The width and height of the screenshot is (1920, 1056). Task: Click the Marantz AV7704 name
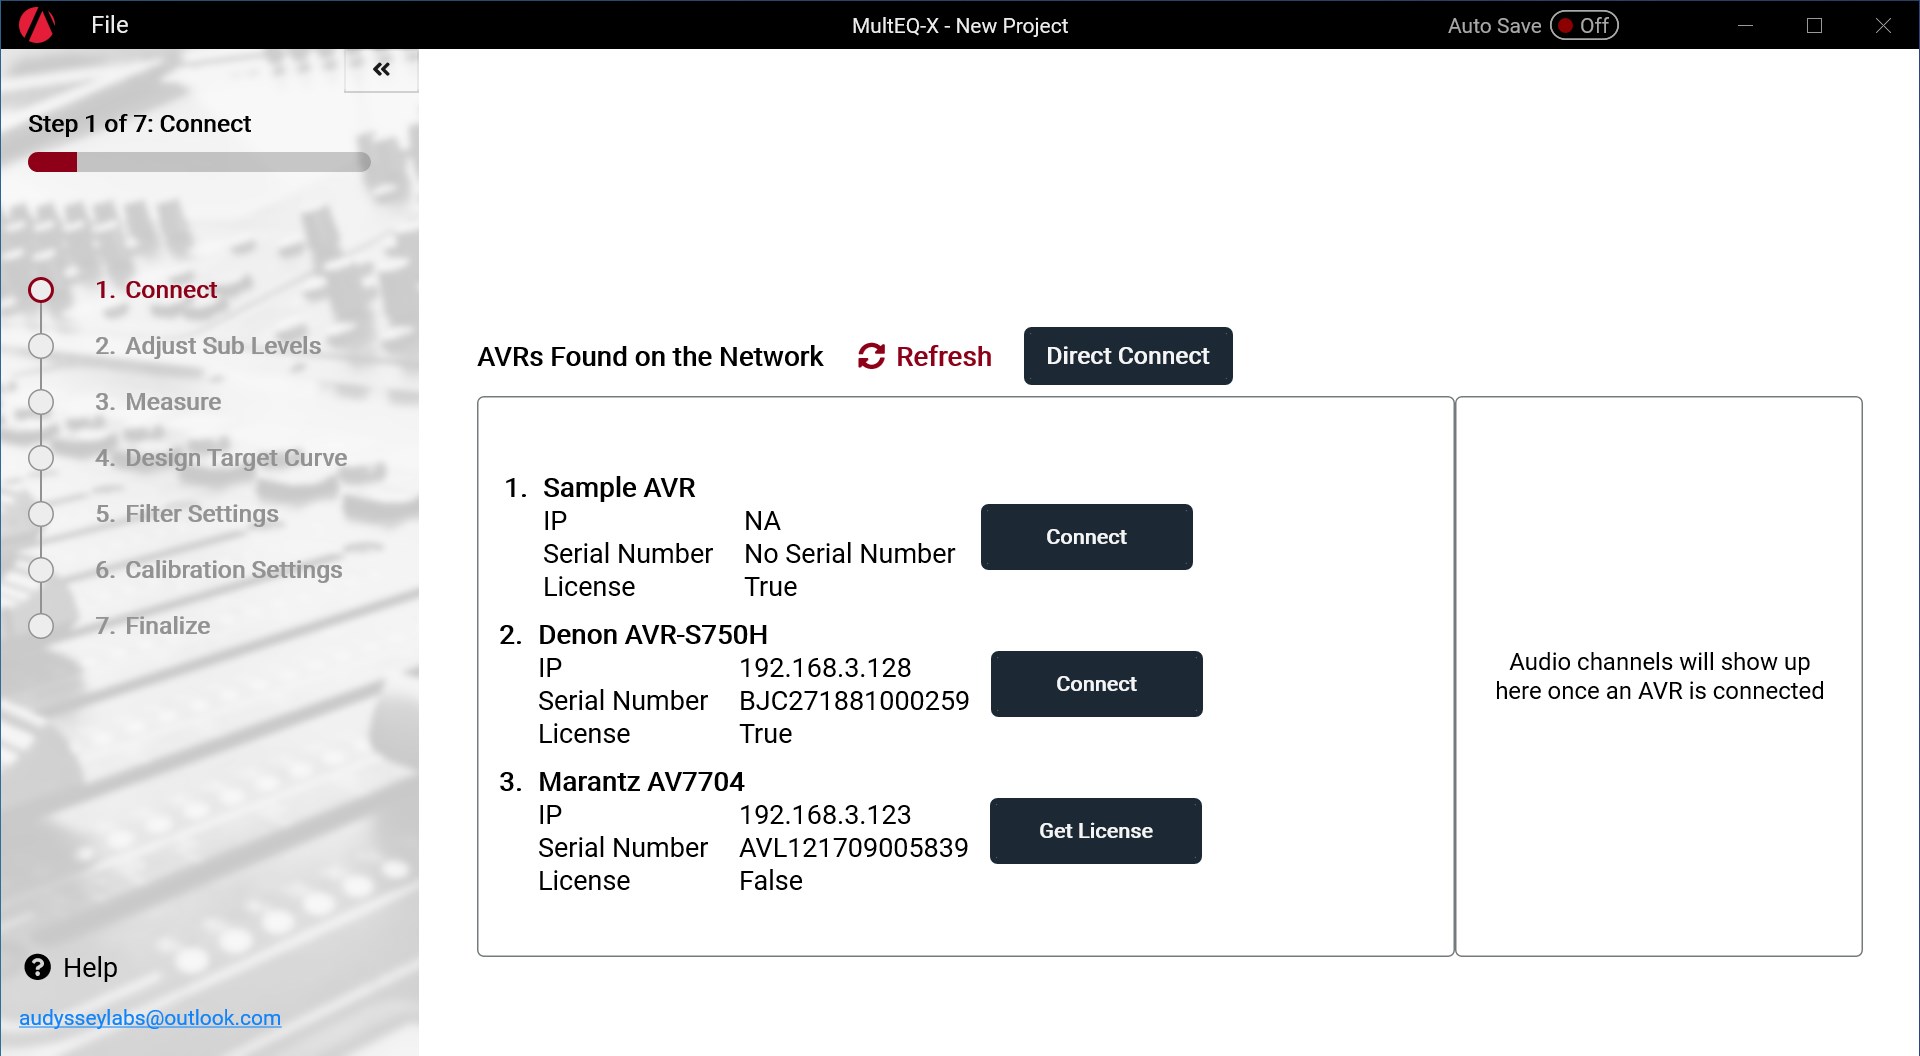[641, 782]
